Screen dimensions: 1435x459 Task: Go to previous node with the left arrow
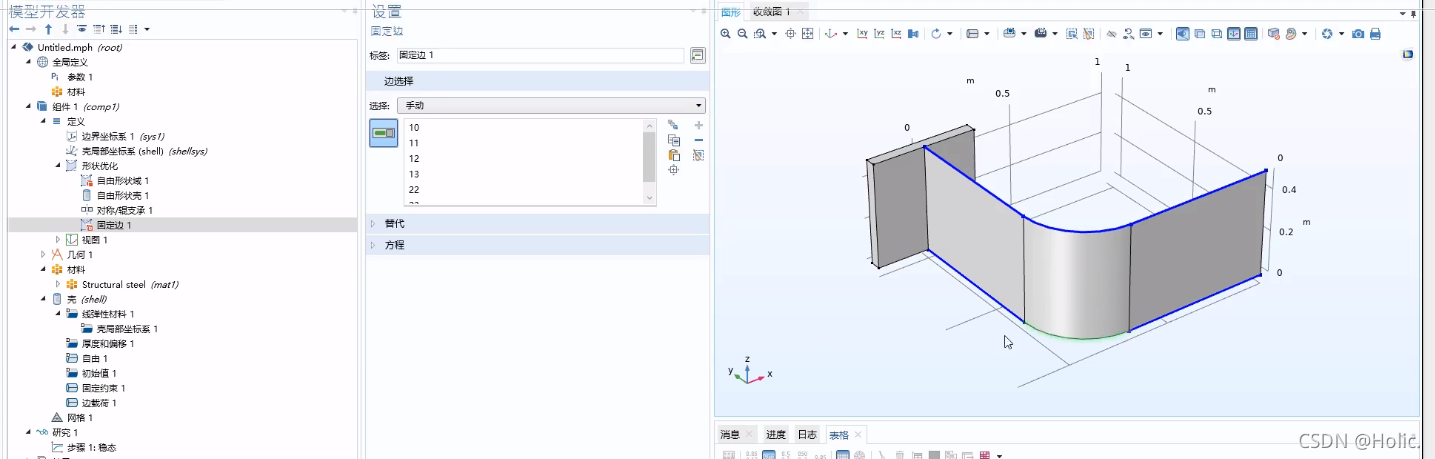[14, 29]
